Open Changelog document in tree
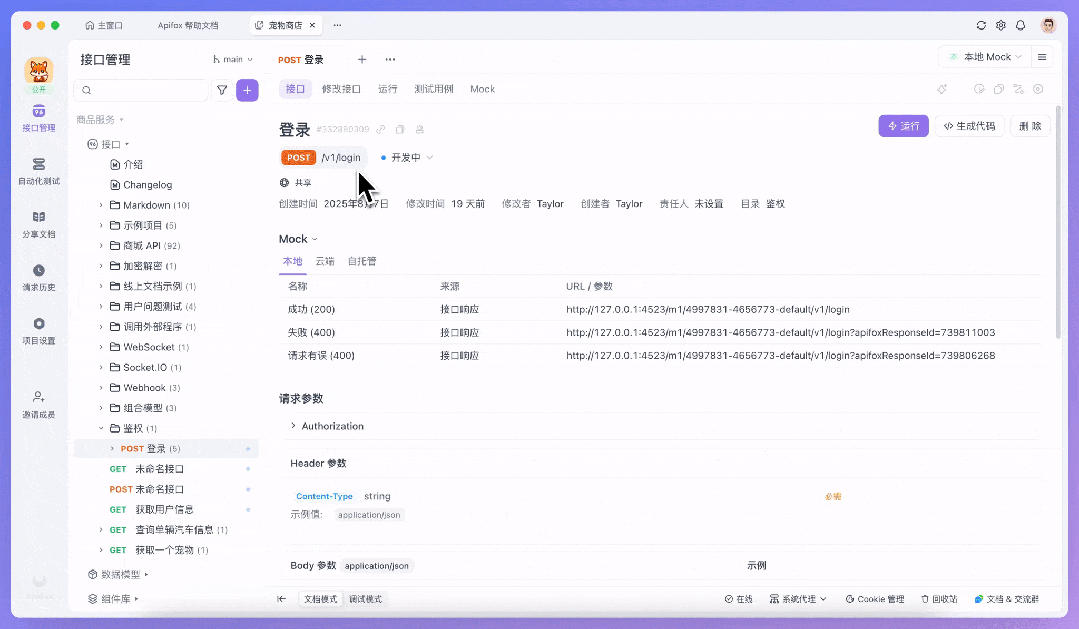This screenshot has width=1079, height=629. pyautogui.click(x=147, y=185)
